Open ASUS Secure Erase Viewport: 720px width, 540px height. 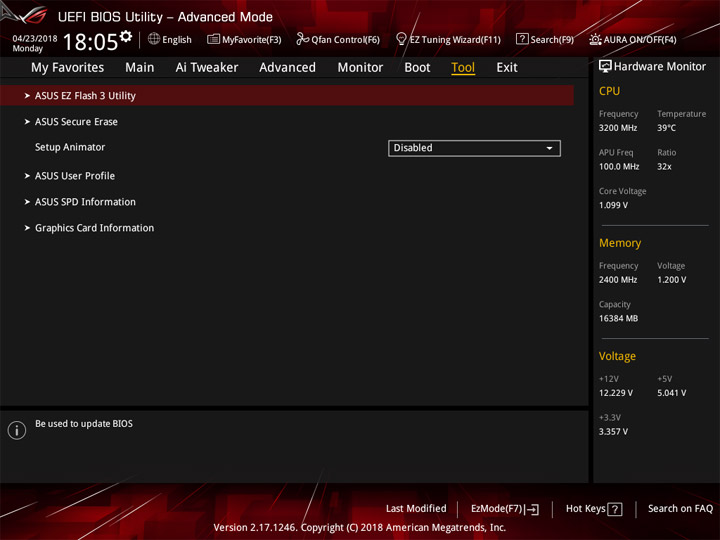76,122
